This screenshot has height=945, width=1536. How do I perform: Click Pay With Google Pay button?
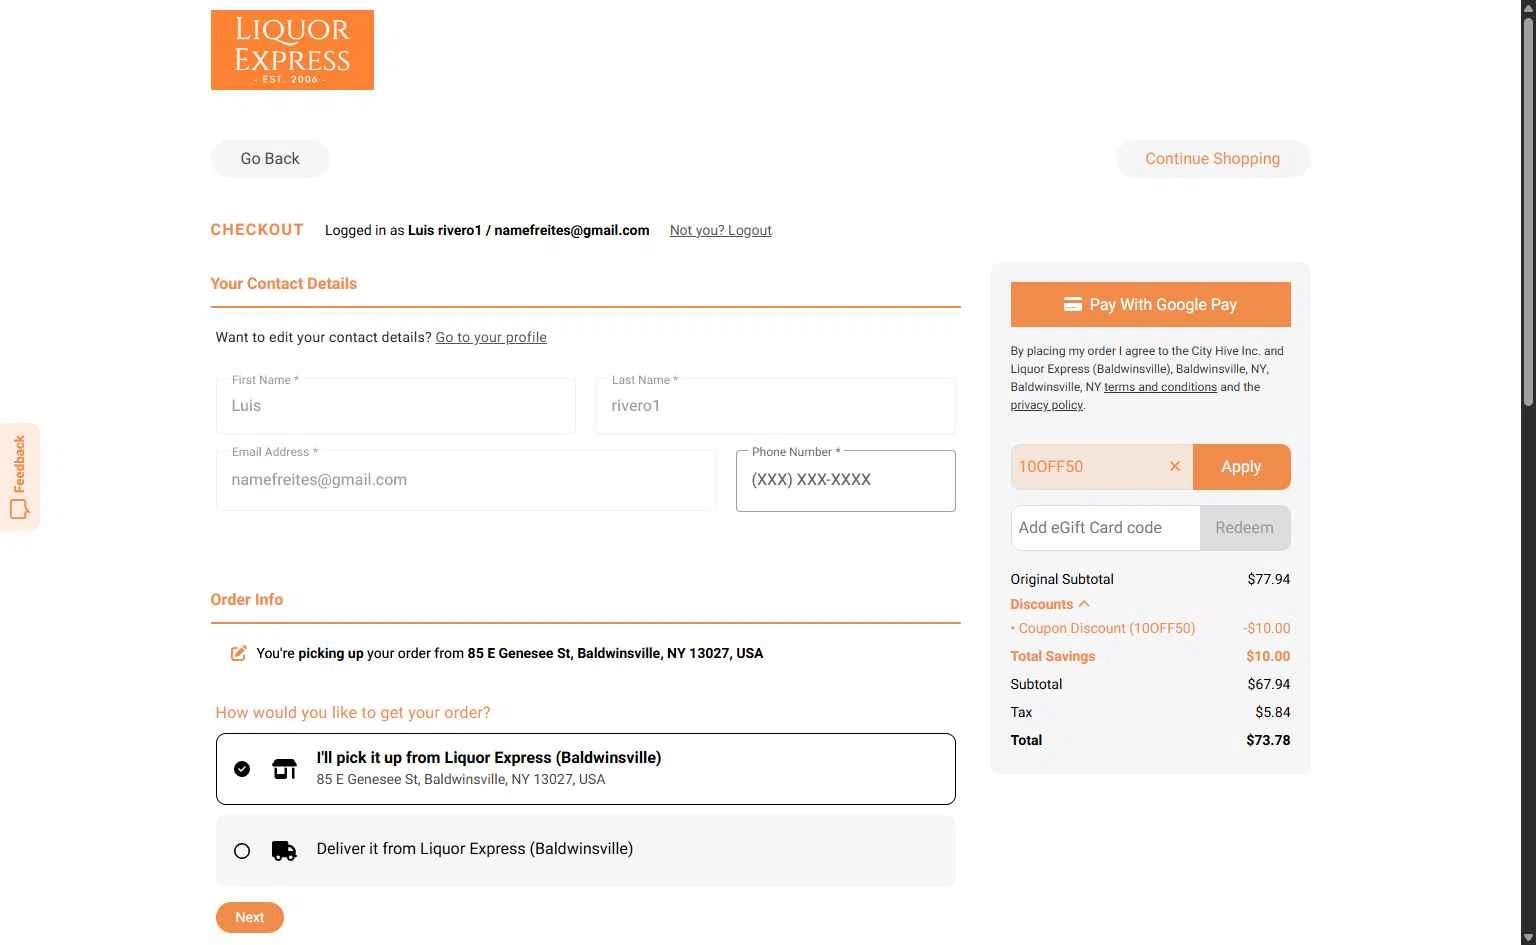tap(1150, 304)
